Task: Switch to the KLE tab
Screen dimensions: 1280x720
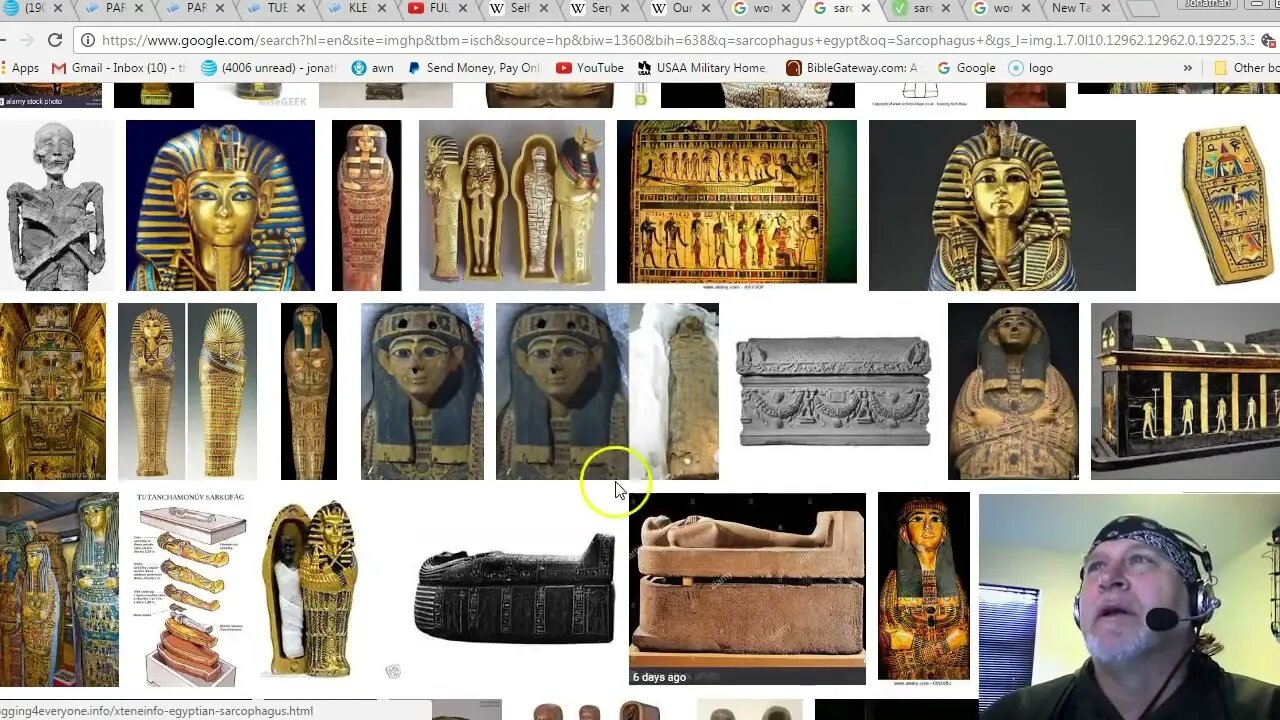Action: coord(356,9)
